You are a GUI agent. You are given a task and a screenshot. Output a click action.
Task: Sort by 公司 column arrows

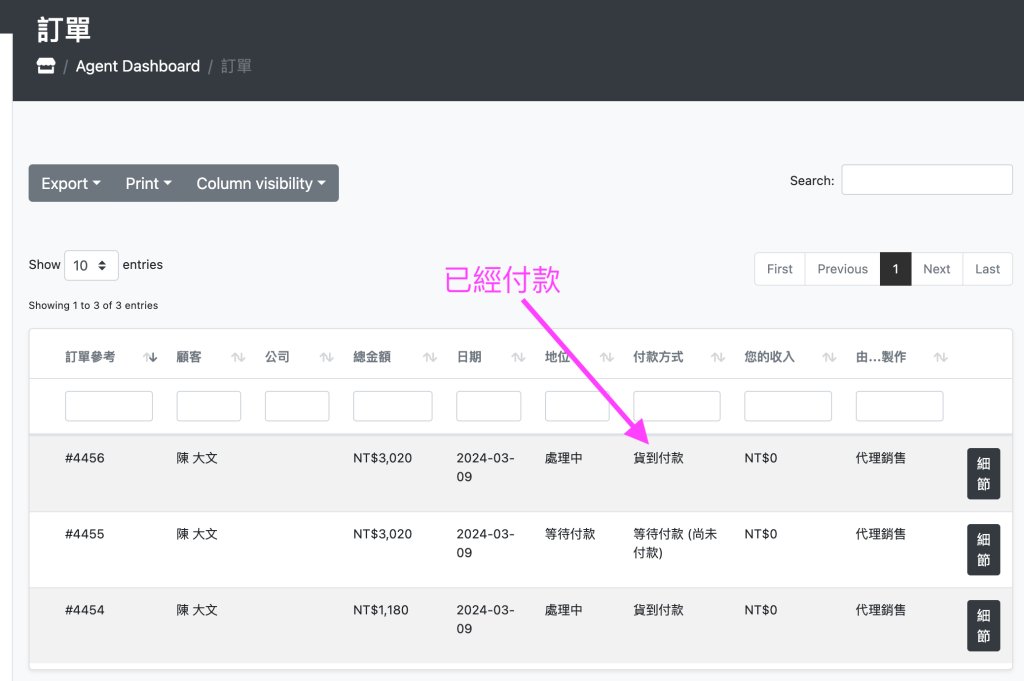pyautogui.click(x=326, y=357)
